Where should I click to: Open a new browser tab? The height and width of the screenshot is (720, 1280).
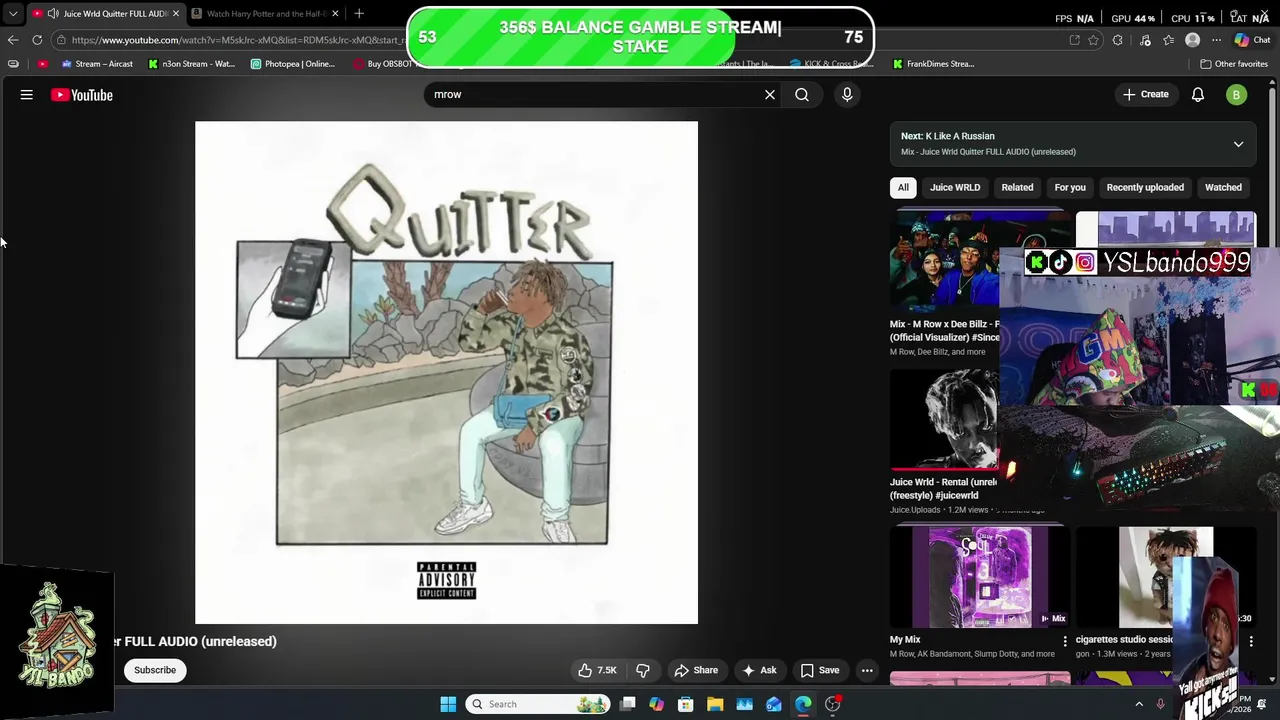pyautogui.click(x=359, y=14)
